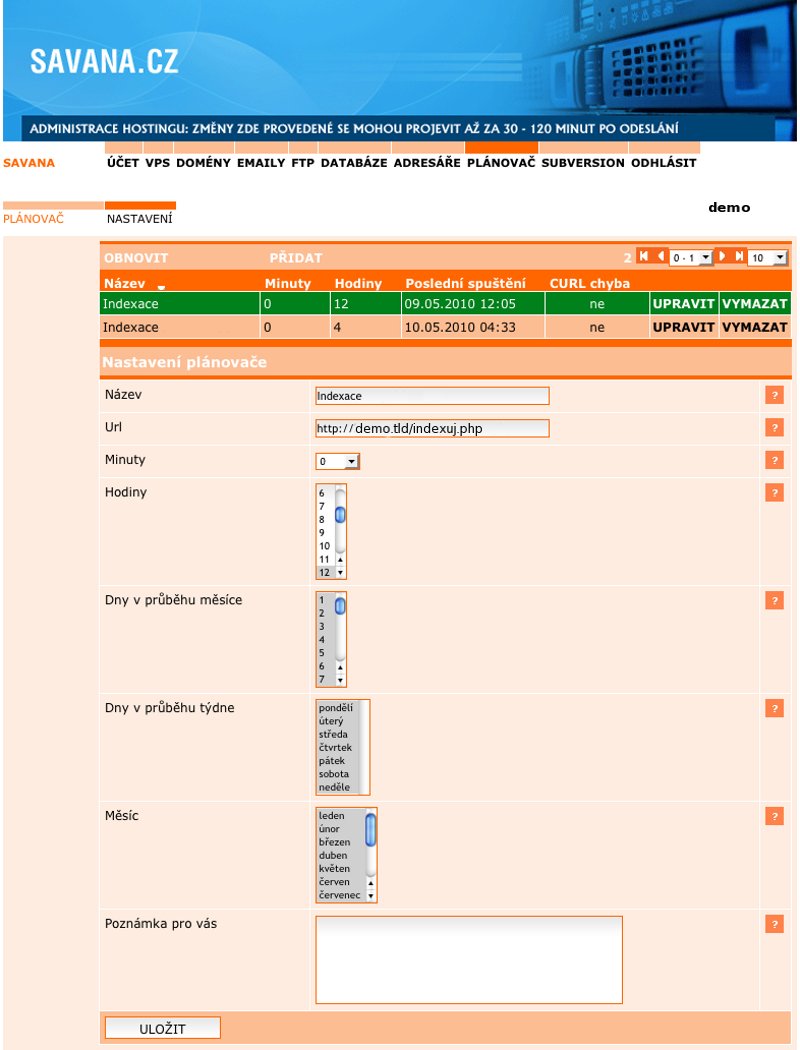Switch to the NASTAVENÍ tab
Viewport: 800px width, 1050px height.
pos(140,218)
